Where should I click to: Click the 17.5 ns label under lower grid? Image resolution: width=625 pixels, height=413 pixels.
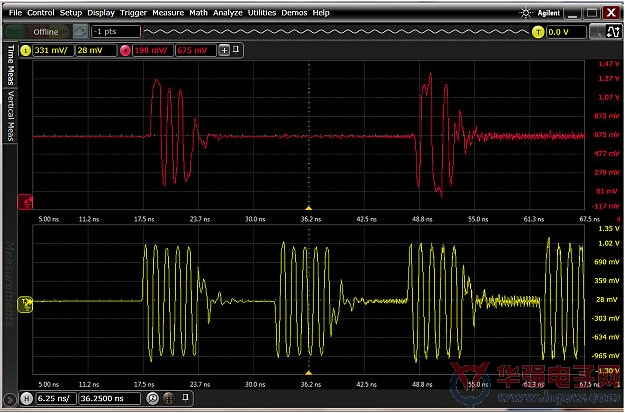144,385
